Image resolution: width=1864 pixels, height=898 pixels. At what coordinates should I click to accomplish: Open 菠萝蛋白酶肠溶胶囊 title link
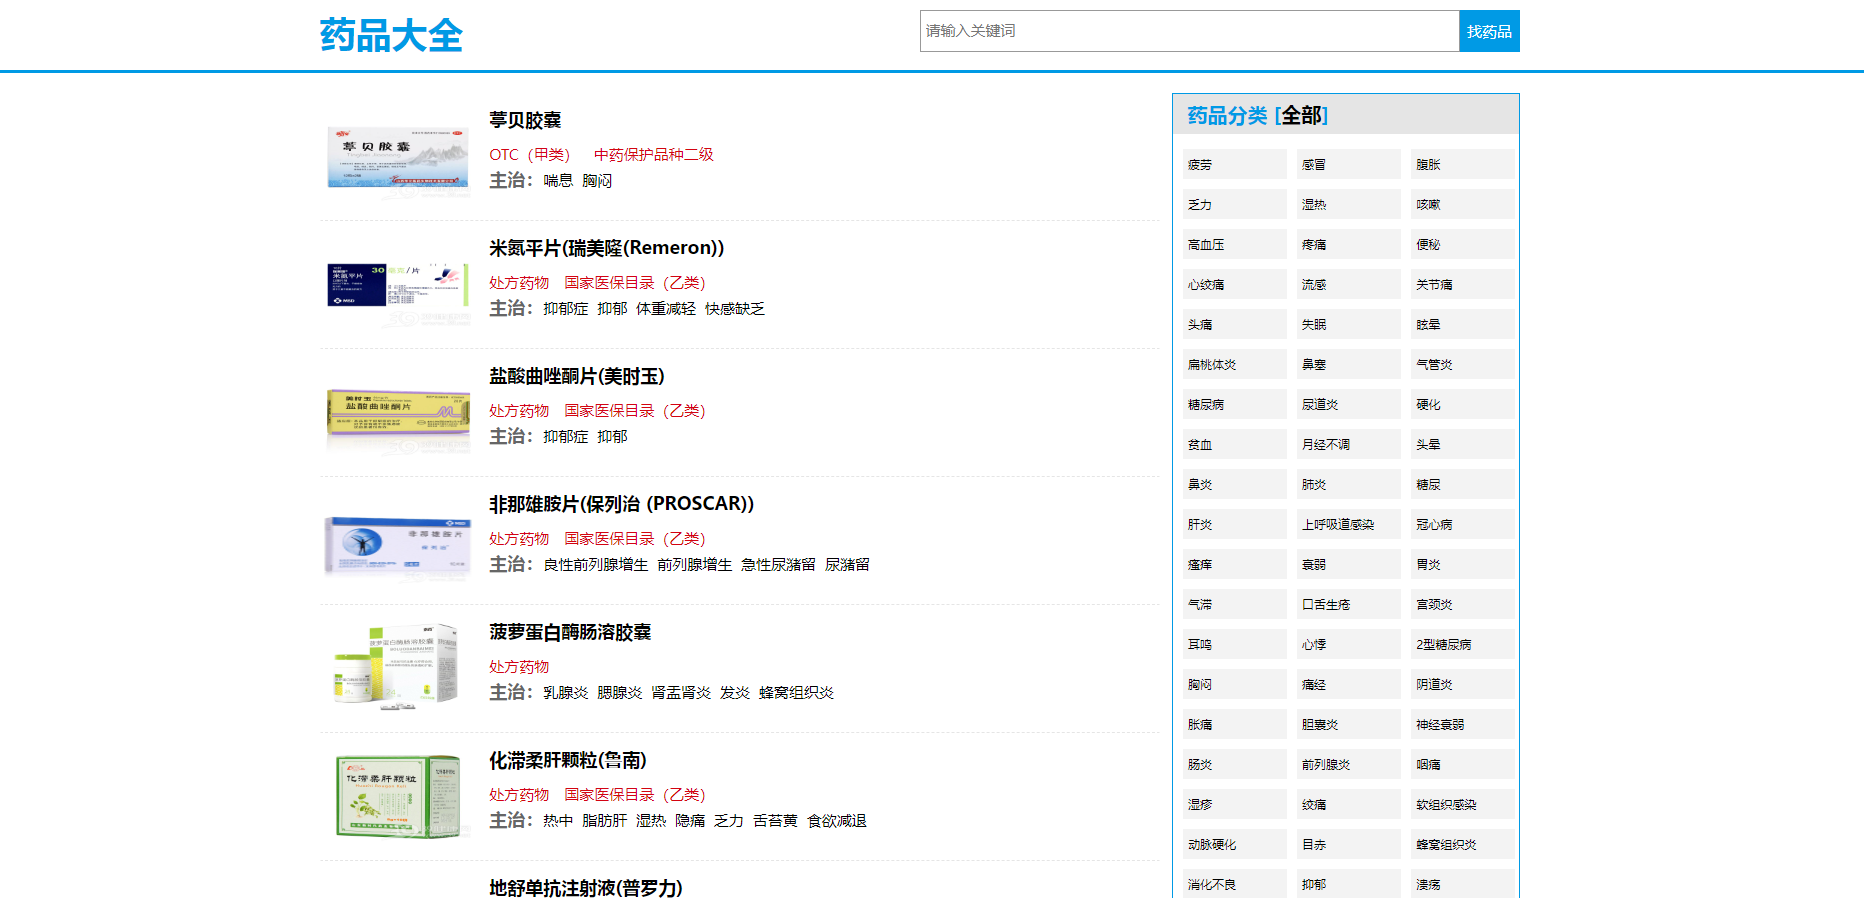[x=570, y=632]
